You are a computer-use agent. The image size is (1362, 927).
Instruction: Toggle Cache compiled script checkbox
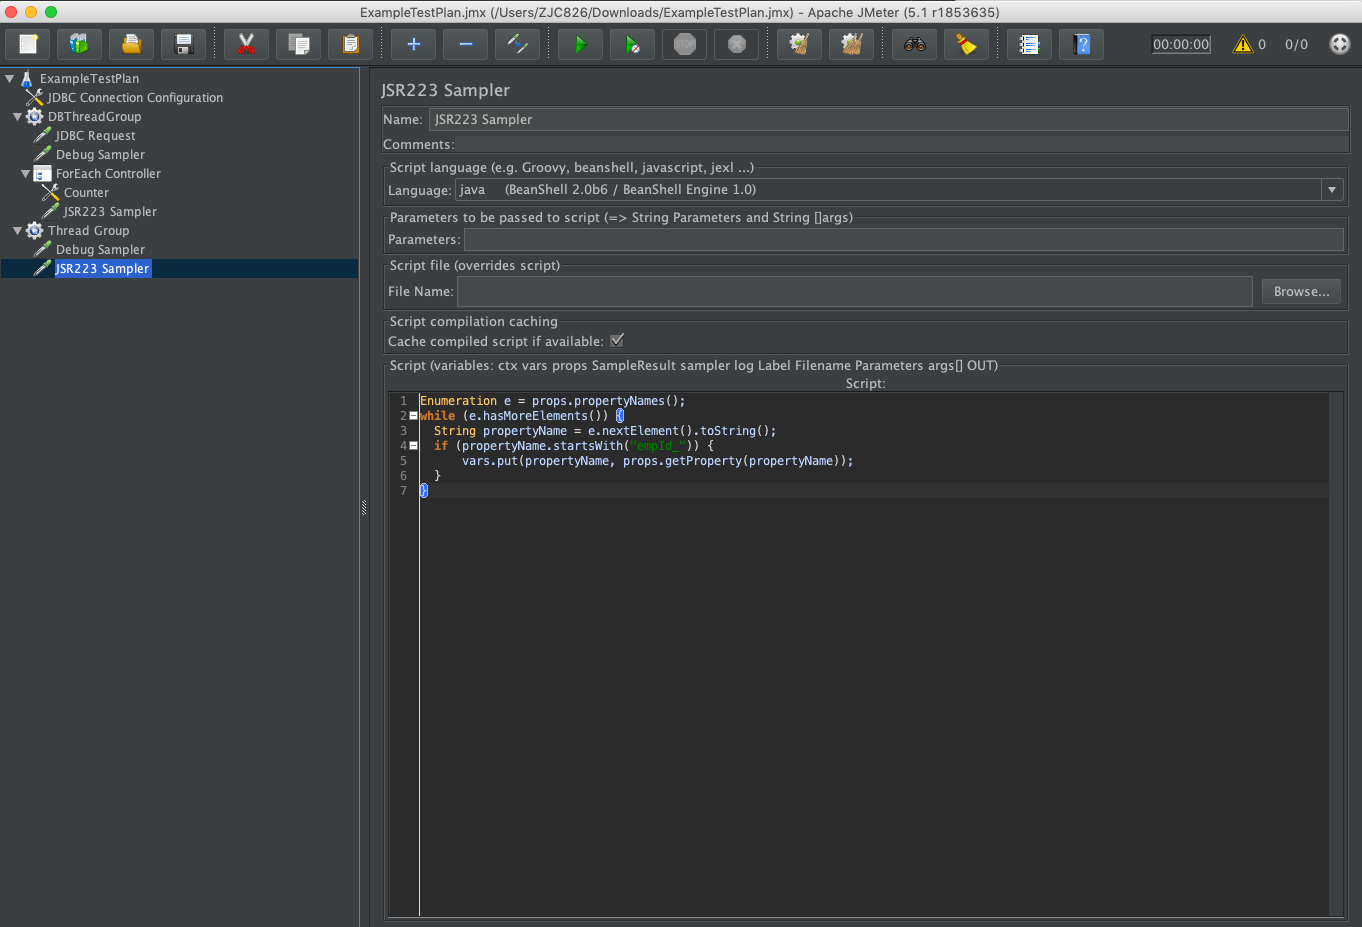617,340
